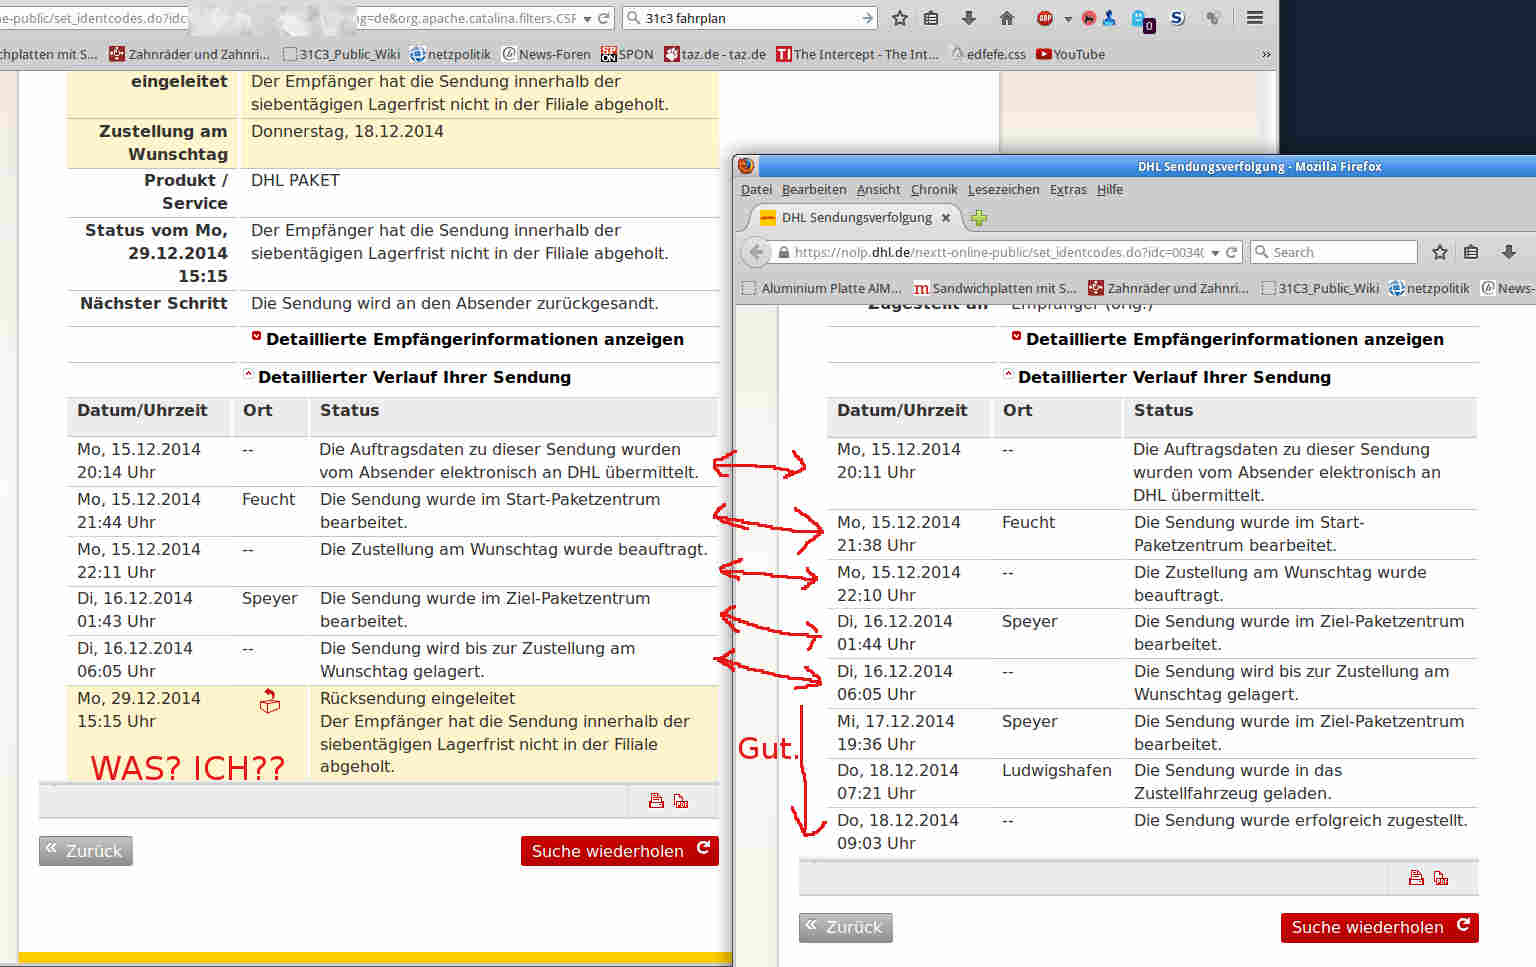
Task: Click the search go arrow beside 31c3 fahrplan
Action: [x=866, y=18]
